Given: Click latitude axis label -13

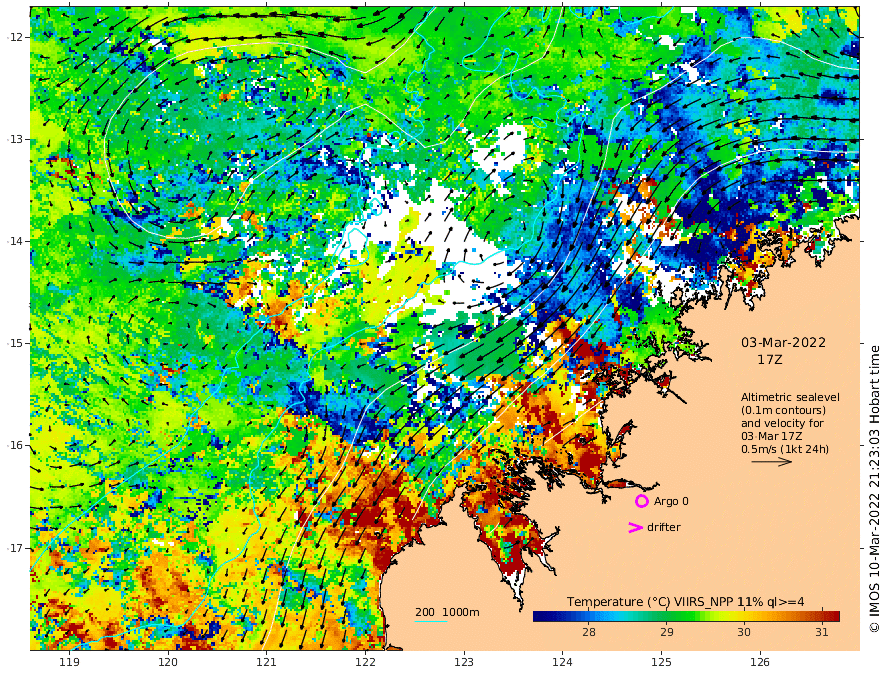Looking at the screenshot, I should (x=15, y=139).
